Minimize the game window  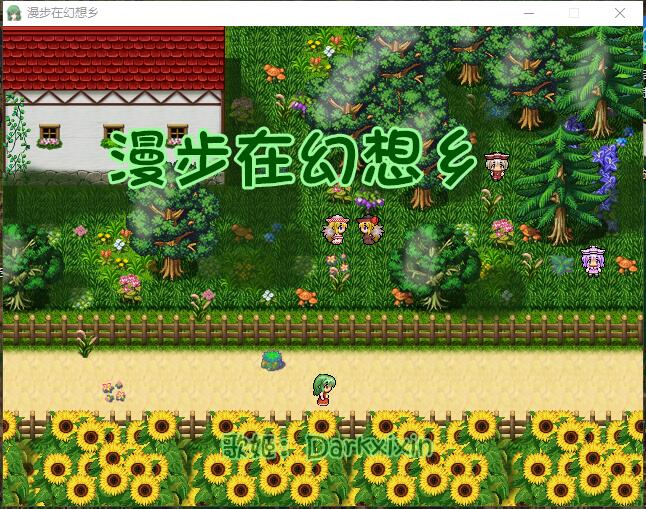(x=529, y=13)
